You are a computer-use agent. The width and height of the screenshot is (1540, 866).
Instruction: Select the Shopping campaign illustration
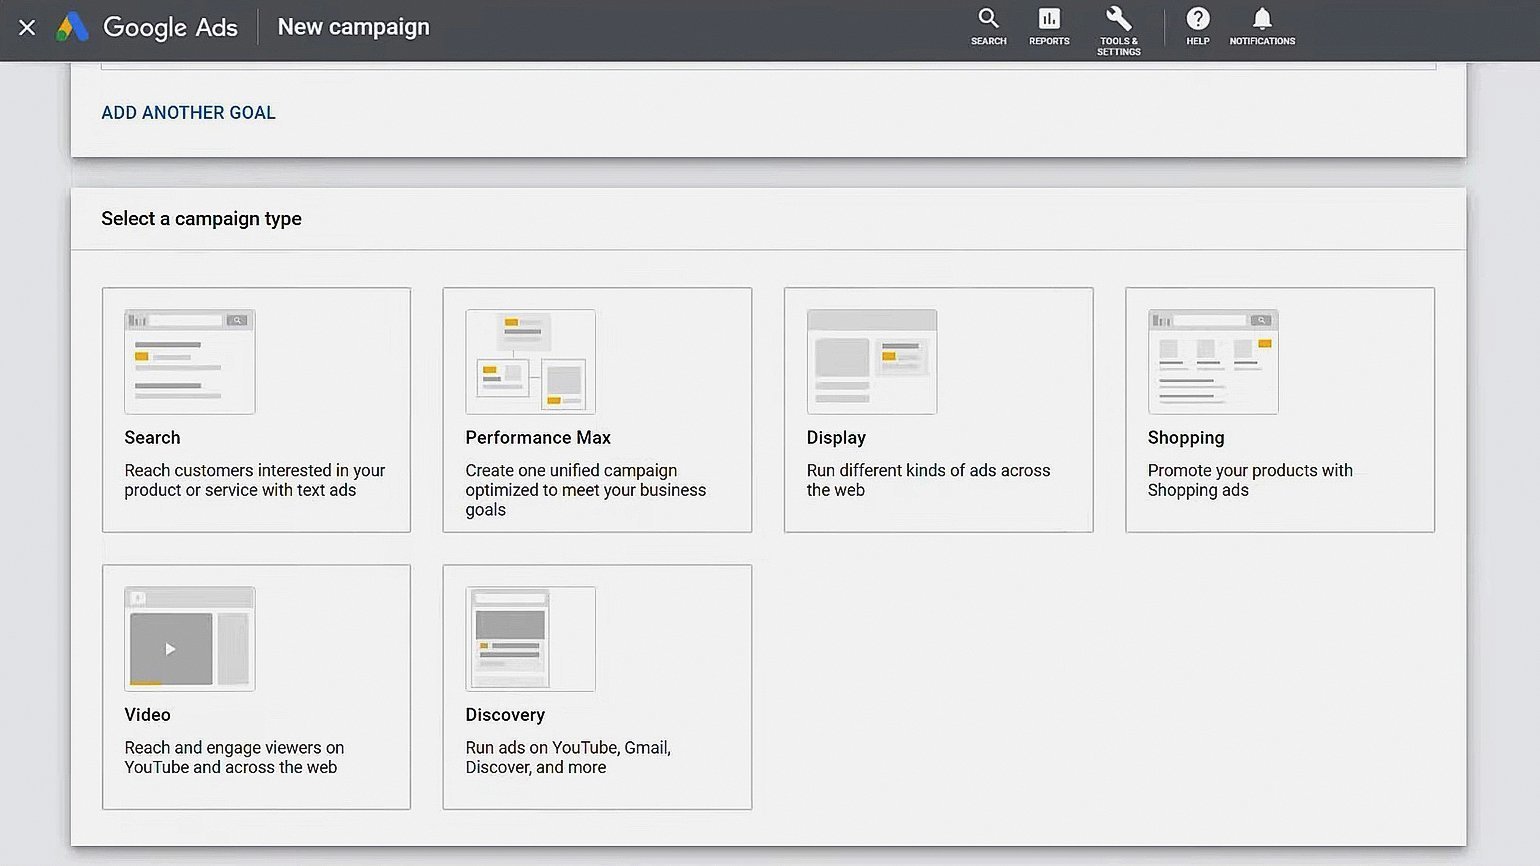coord(1213,362)
